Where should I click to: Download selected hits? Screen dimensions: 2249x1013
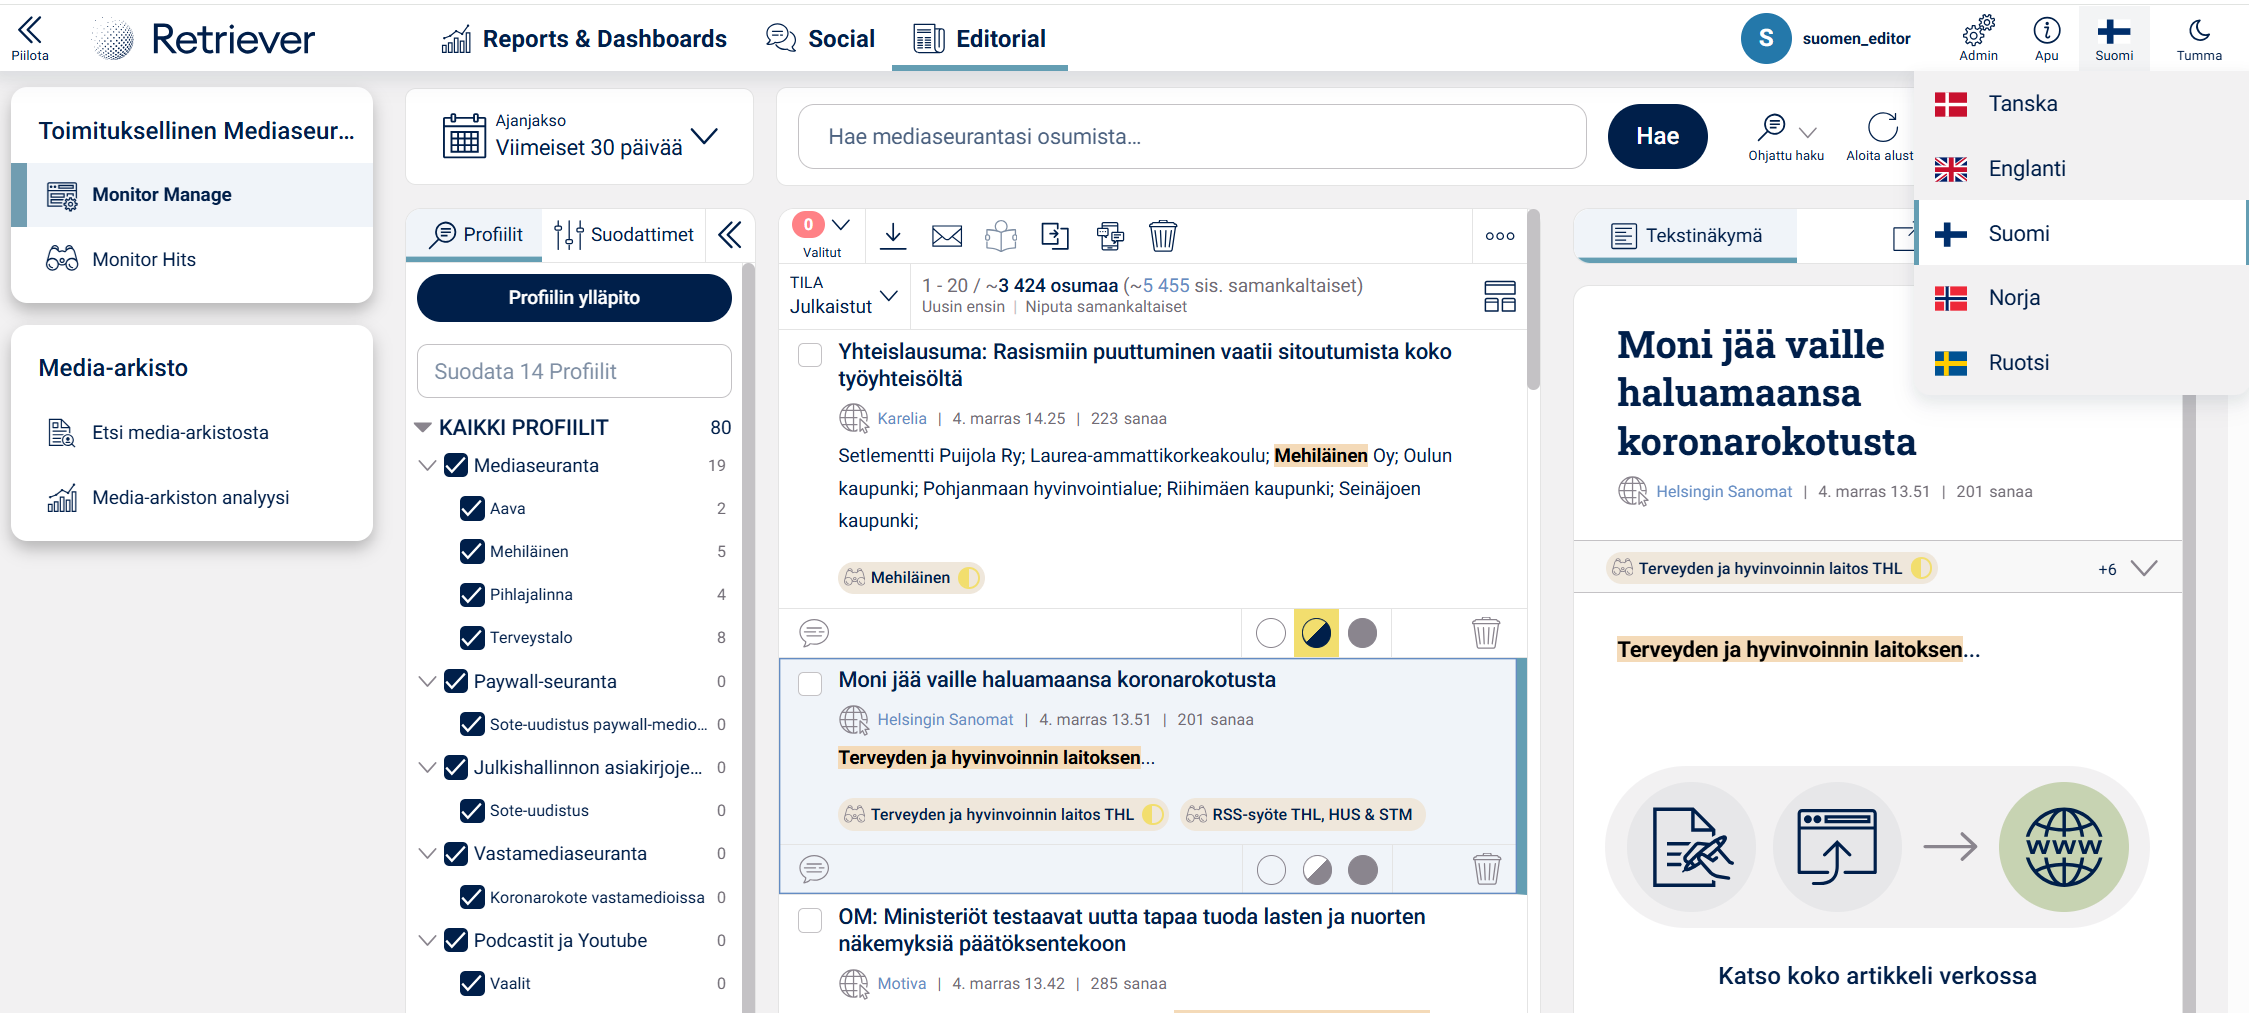(893, 236)
